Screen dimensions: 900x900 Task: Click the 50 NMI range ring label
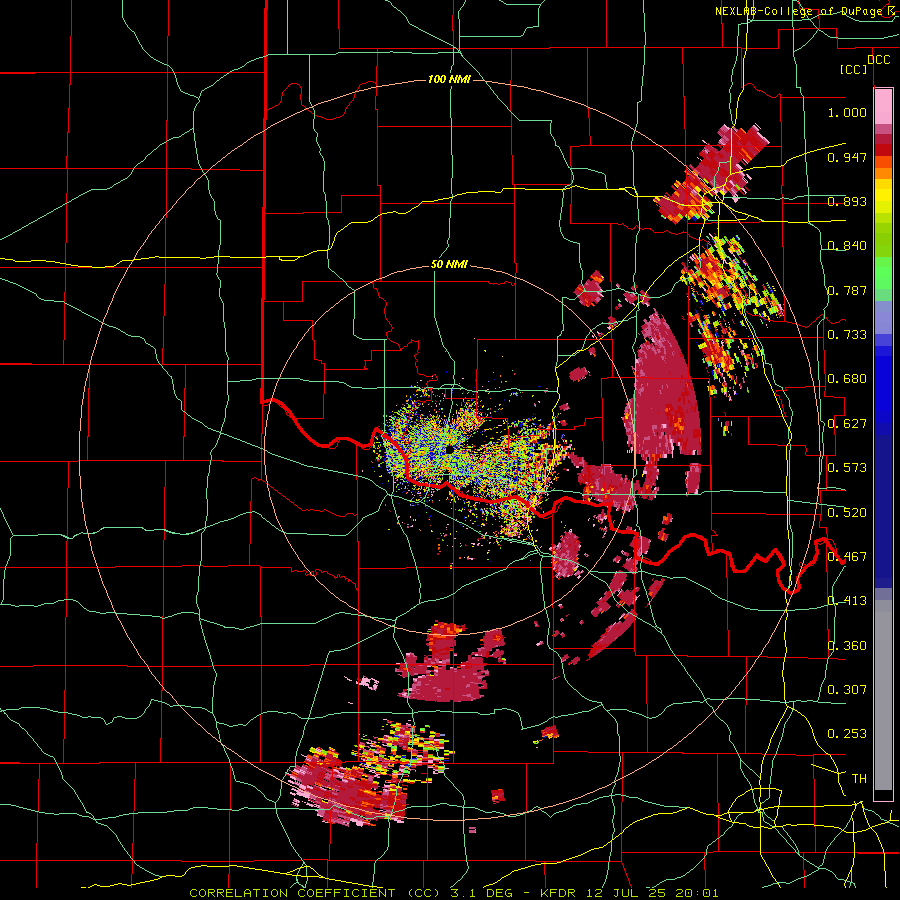(449, 265)
